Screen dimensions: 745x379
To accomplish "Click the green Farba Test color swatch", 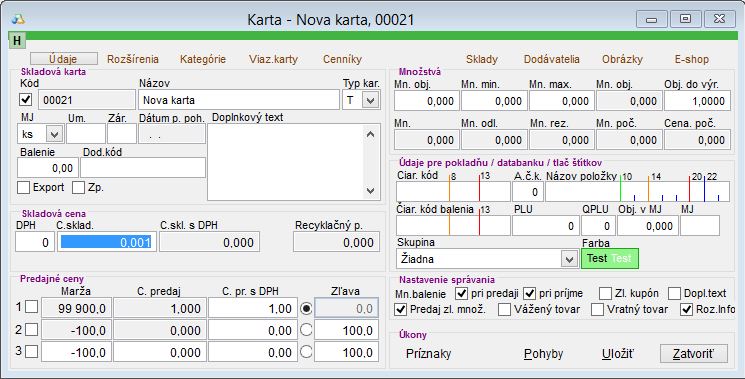I will pyautogui.click(x=610, y=258).
